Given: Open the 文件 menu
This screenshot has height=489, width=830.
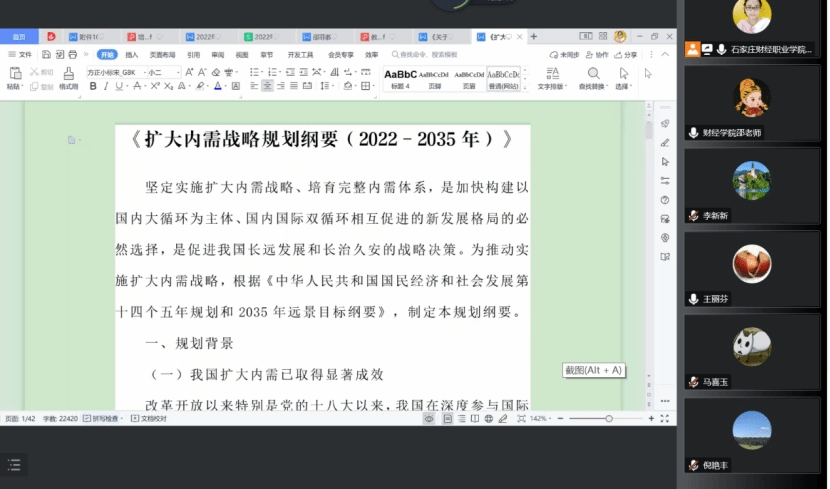Looking at the screenshot, I should [20, 55].
